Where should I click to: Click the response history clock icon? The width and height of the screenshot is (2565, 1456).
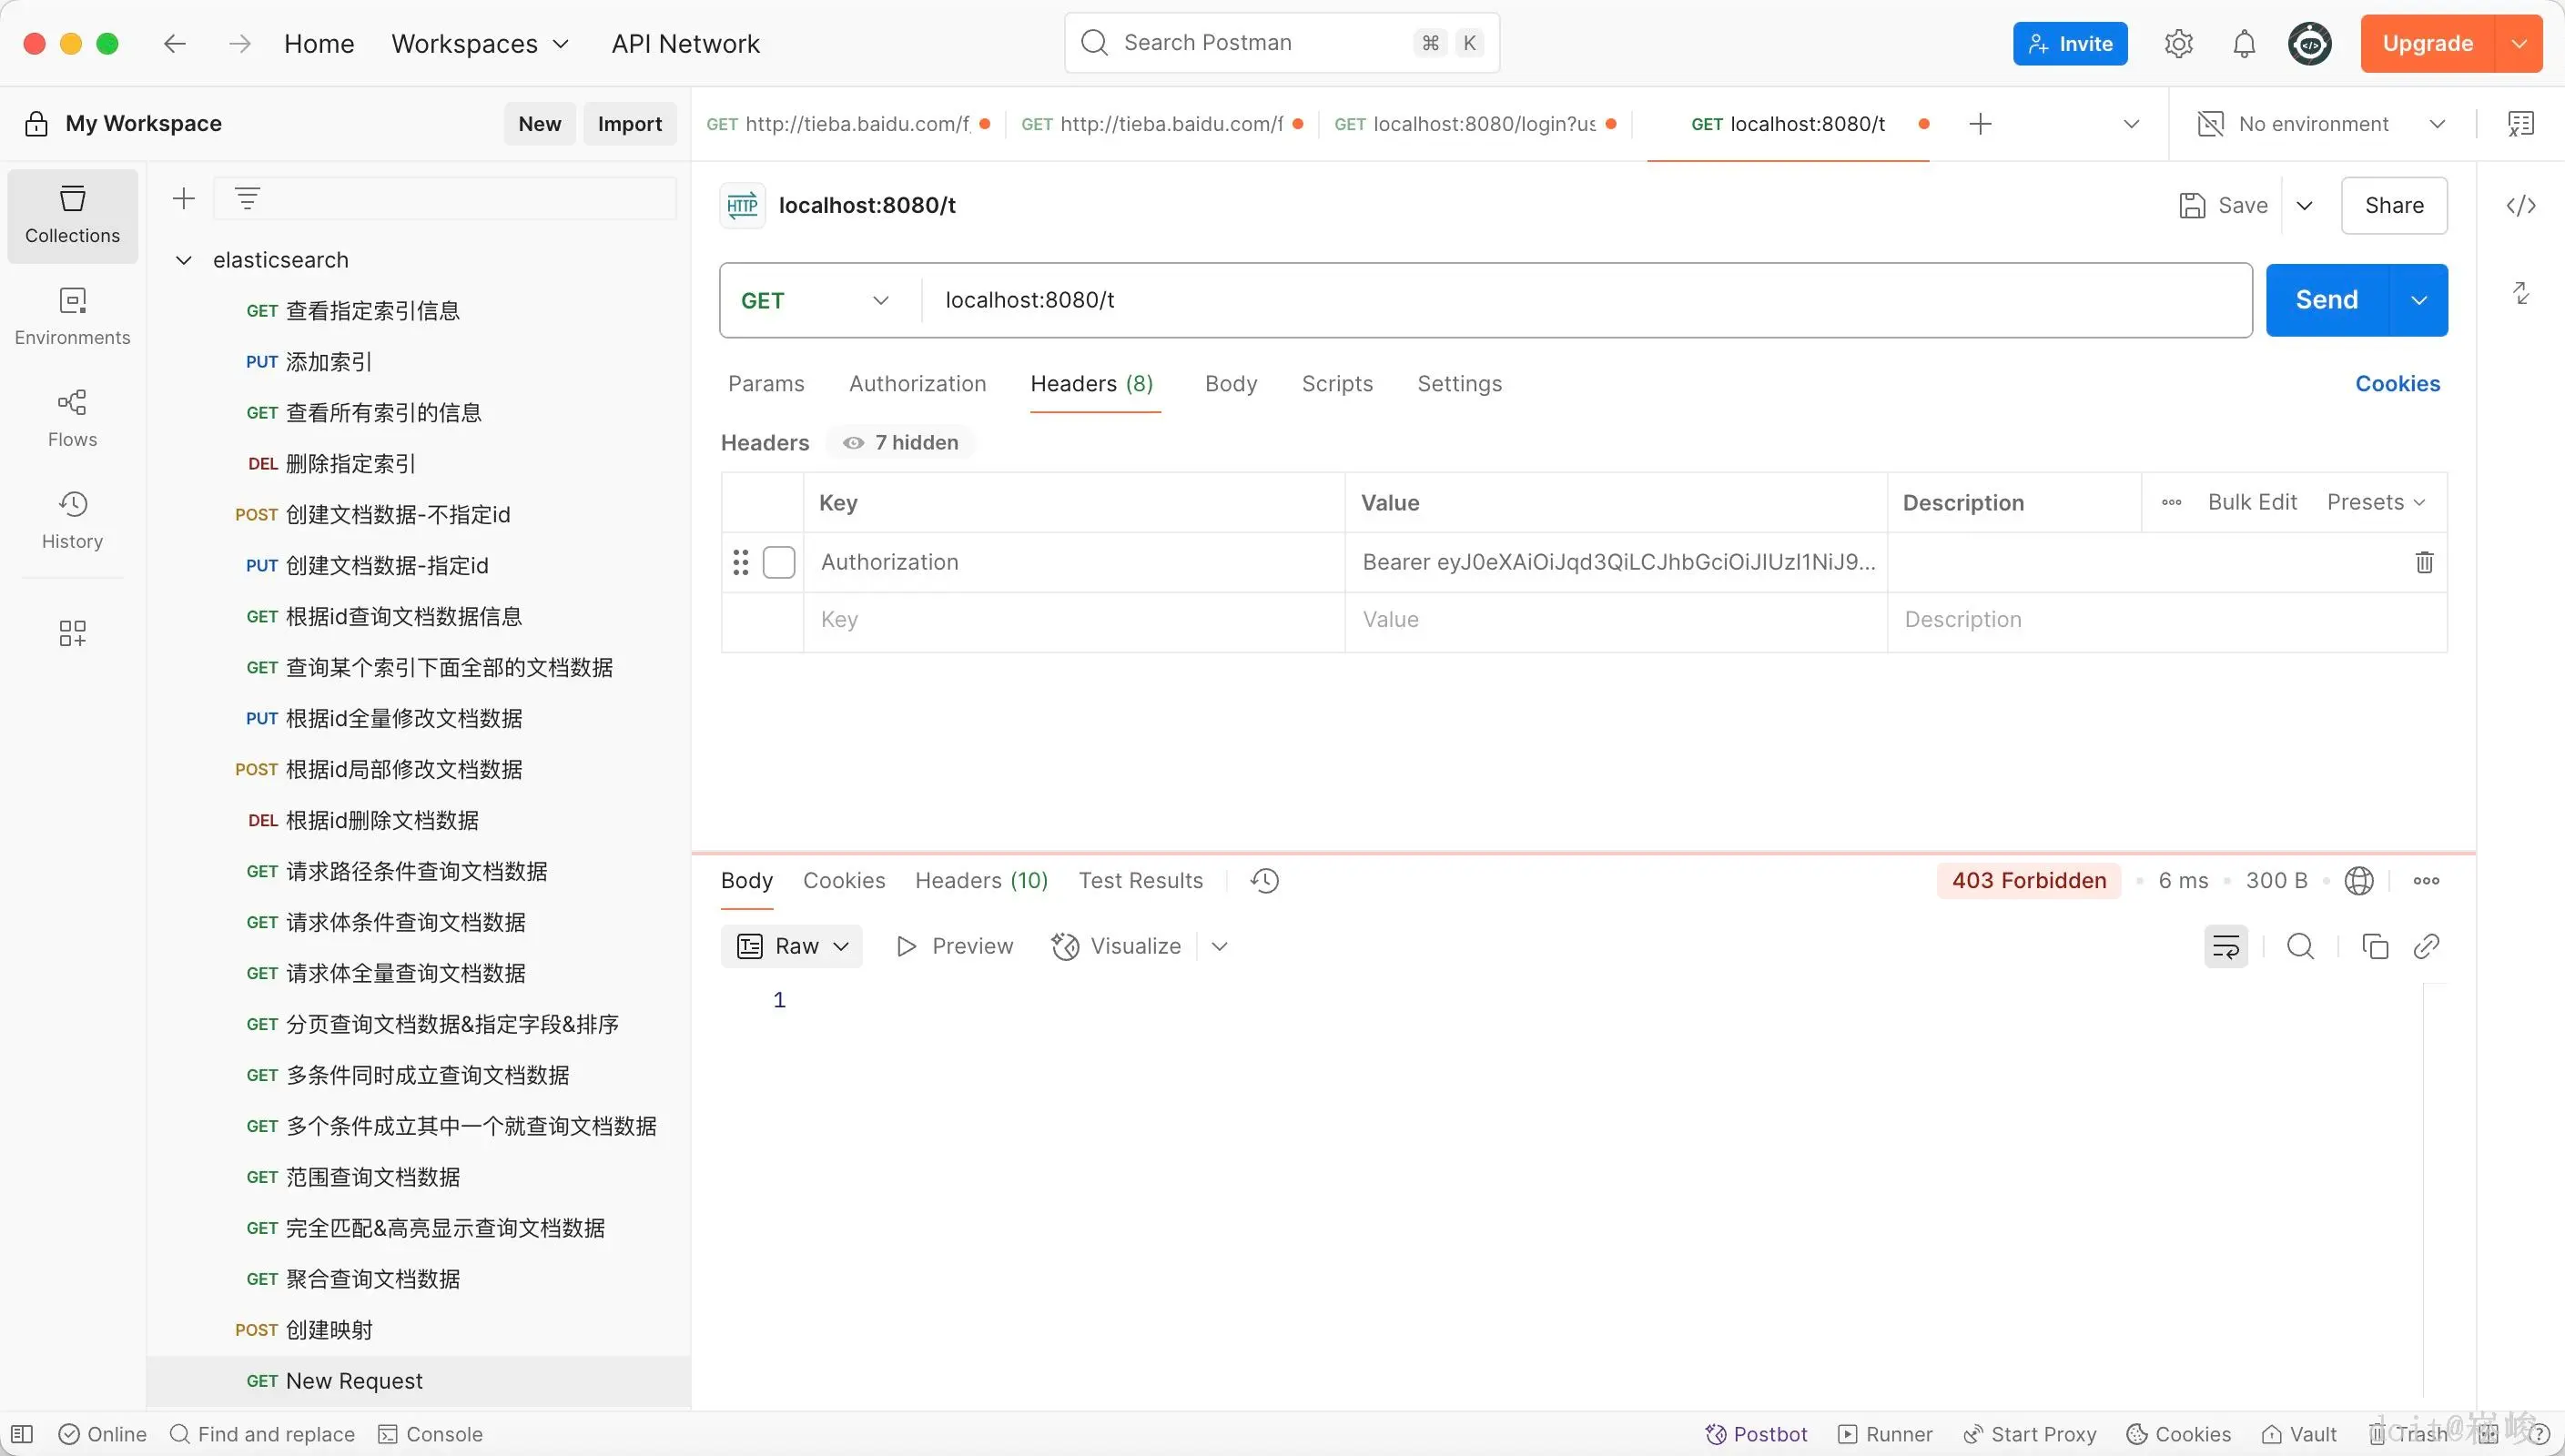point(1264,881)
